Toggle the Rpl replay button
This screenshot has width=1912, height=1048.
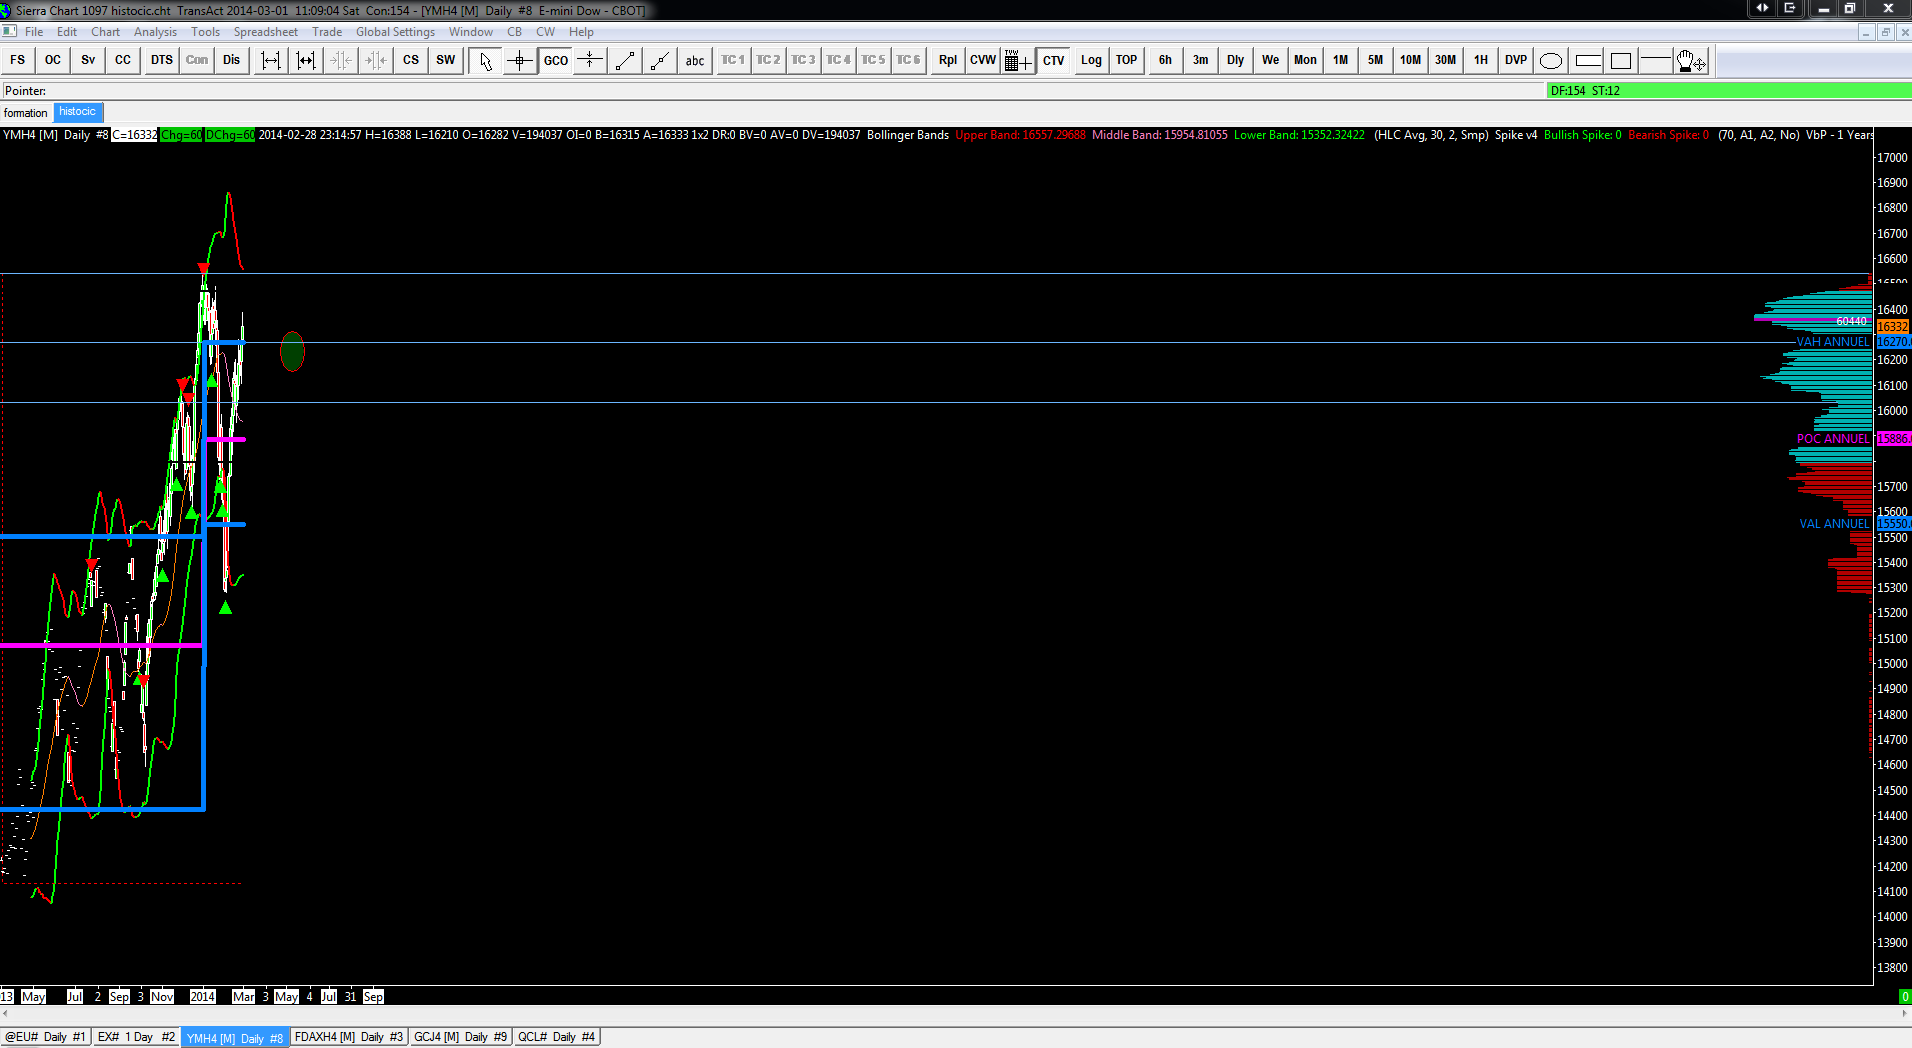click(948, 60)
